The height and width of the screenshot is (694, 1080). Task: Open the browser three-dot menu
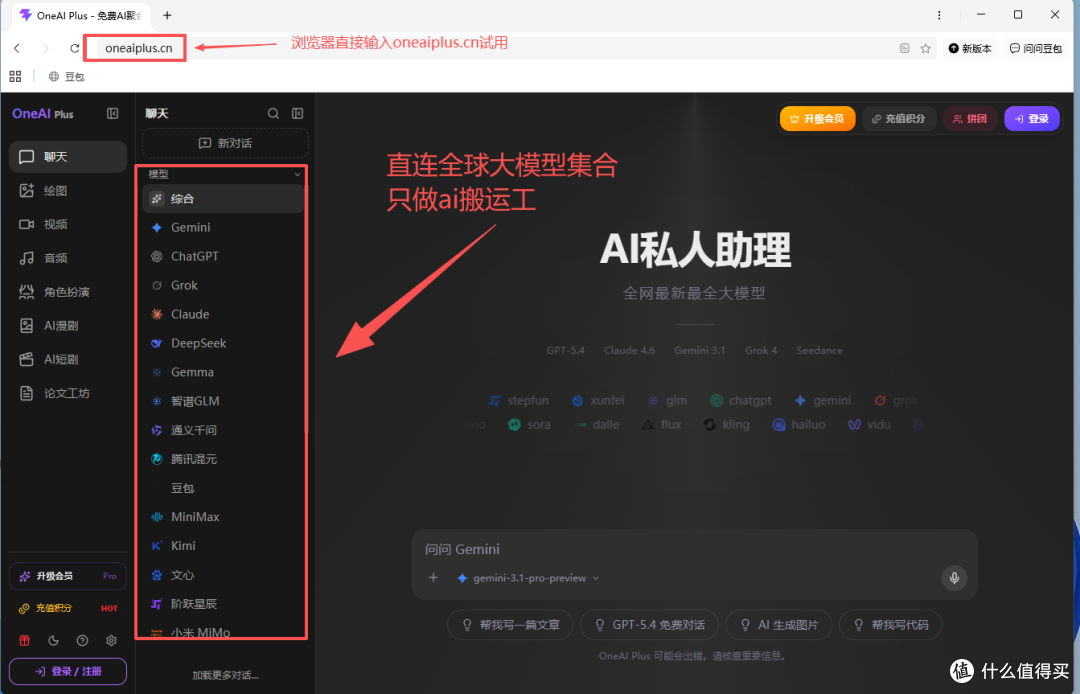pos(939,15)
